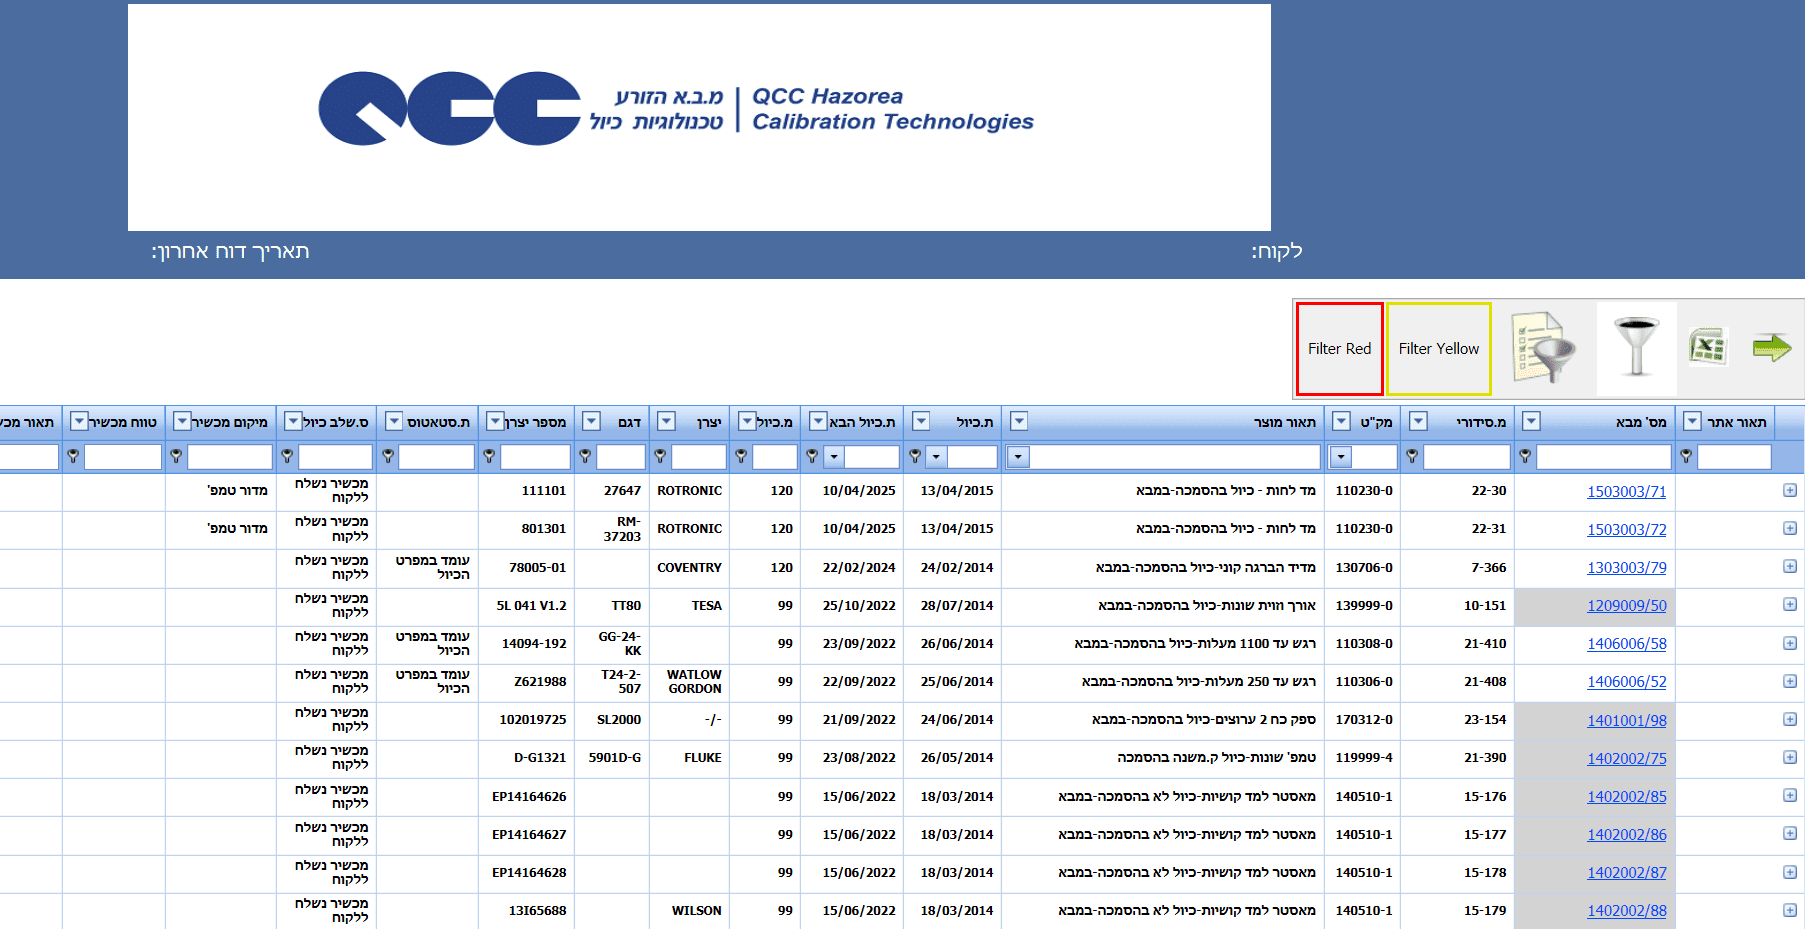Click the filter icon in the תאור אתר column
This screenshot has width=1805, height=929.
coord(1686,457)
